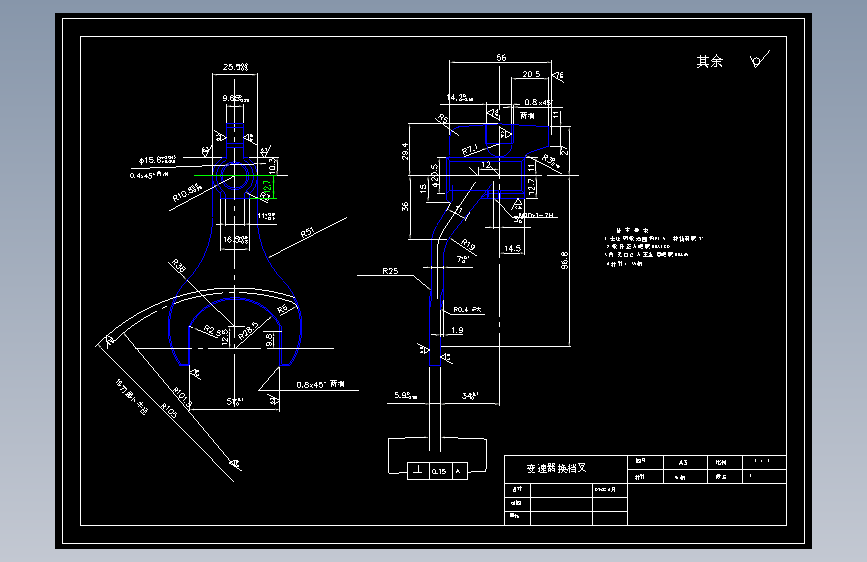Select the R38 radius label
The image size is (867, 562).
pyautogui.click(x=179, y=266)
